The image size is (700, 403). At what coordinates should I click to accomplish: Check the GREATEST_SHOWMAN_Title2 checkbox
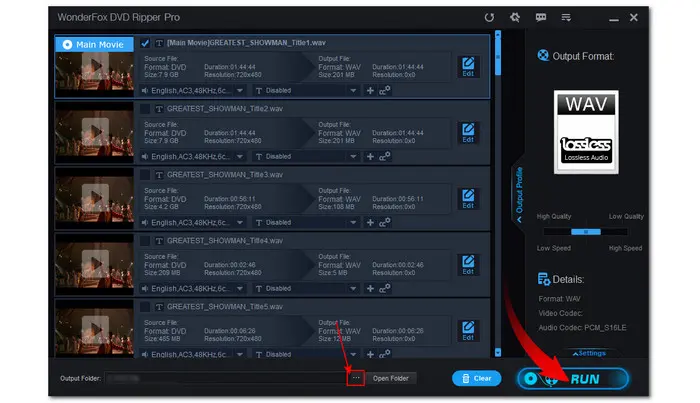145,109
